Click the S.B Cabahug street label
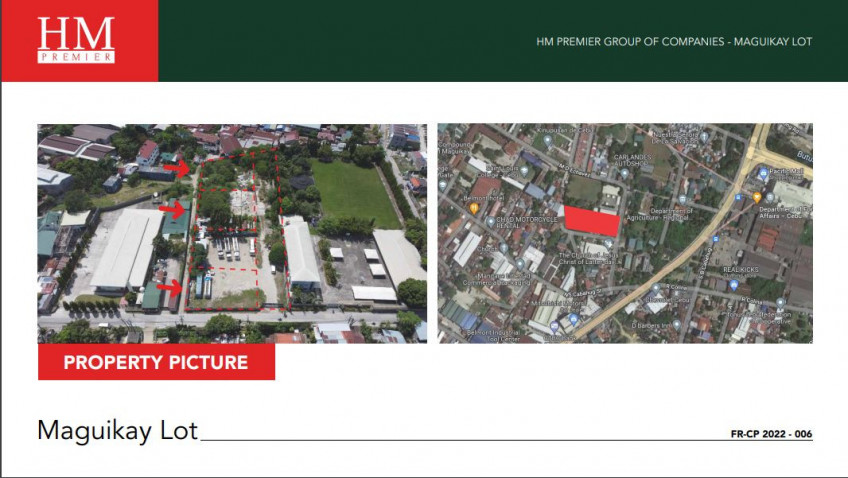This screenshot has width=848, height=478. (x=704, y=263)
